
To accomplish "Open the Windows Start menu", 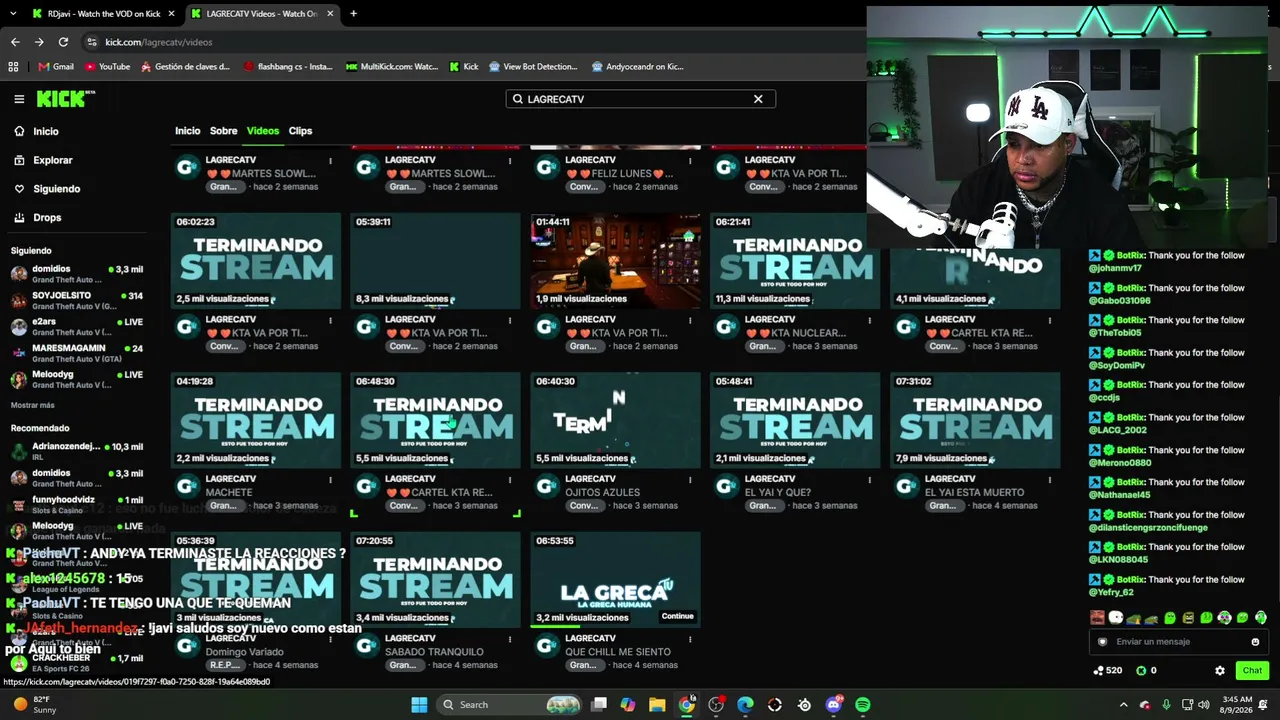I will point(419,705).
